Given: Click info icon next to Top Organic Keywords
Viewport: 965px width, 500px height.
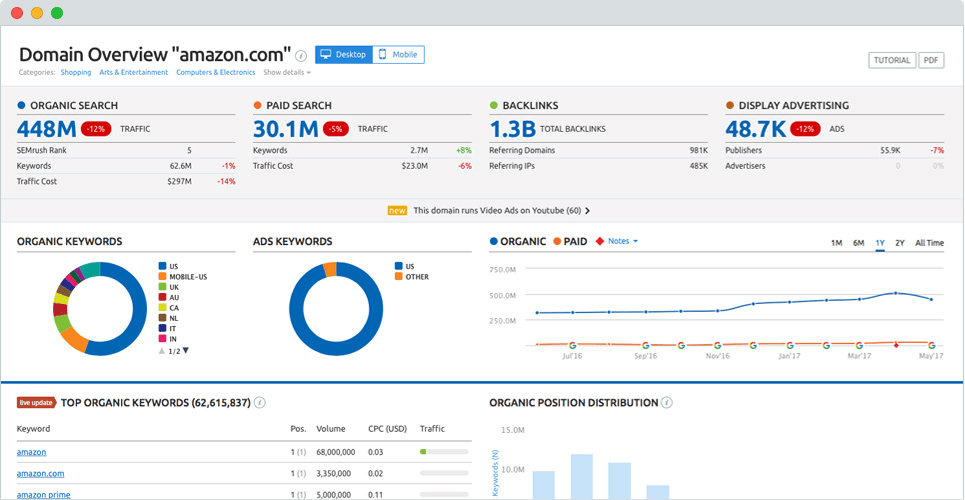Looking at the screenshot, I should (260, 403).
